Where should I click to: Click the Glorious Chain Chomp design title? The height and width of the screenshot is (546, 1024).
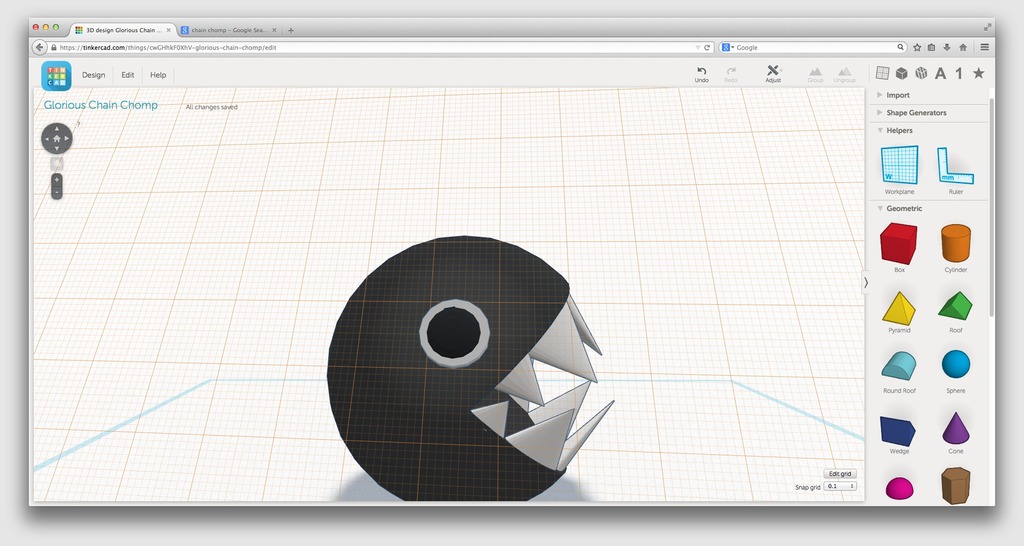pos(101,105)
